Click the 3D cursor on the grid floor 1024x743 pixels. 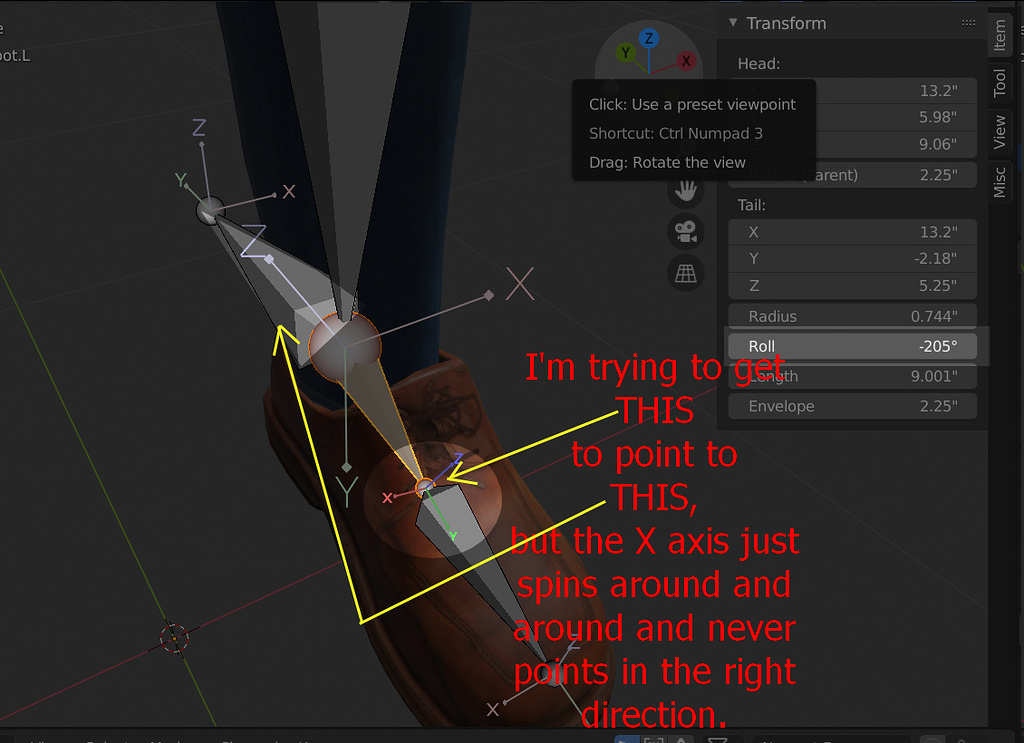coord(174,638)
